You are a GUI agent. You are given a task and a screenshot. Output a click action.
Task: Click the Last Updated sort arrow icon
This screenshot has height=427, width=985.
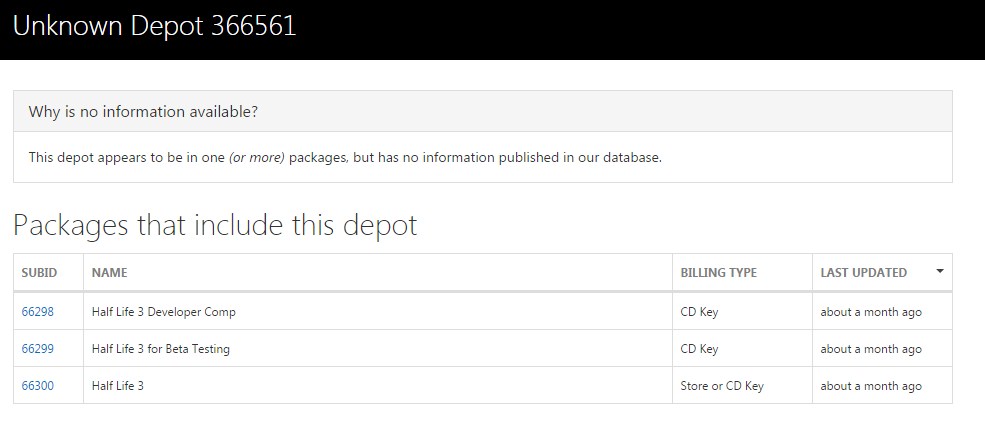pyautogui.click(x=940, y=271)
